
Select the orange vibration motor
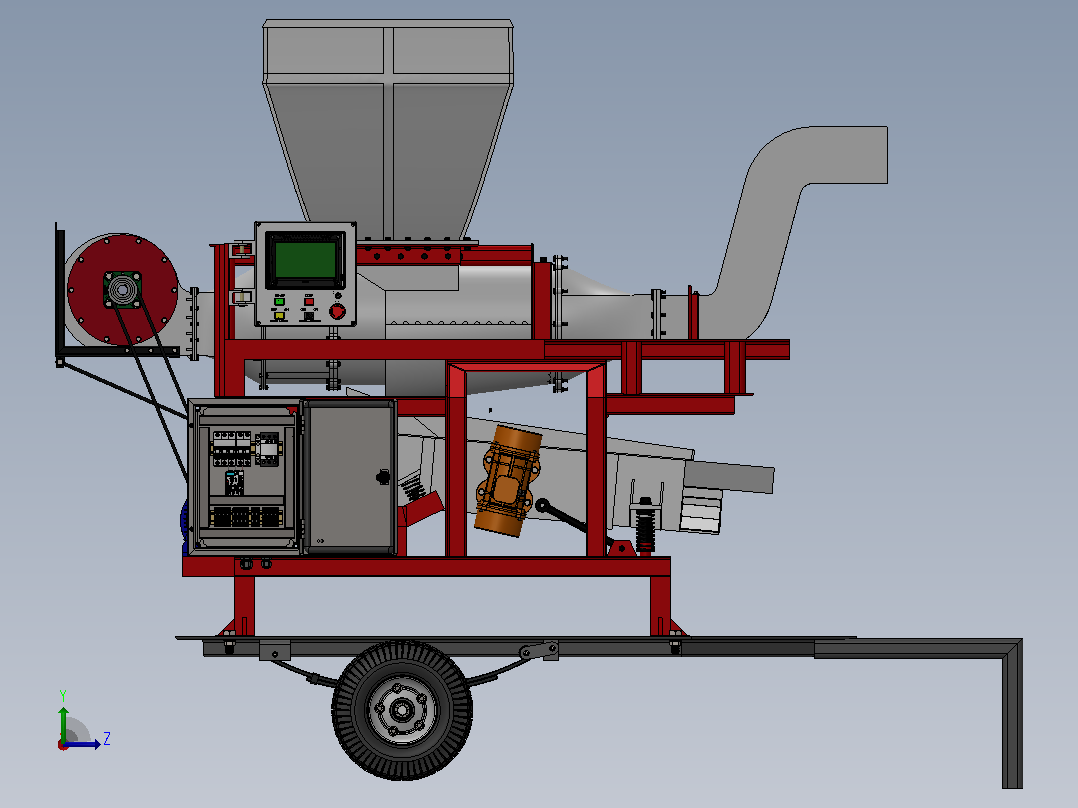pos(508,480)
